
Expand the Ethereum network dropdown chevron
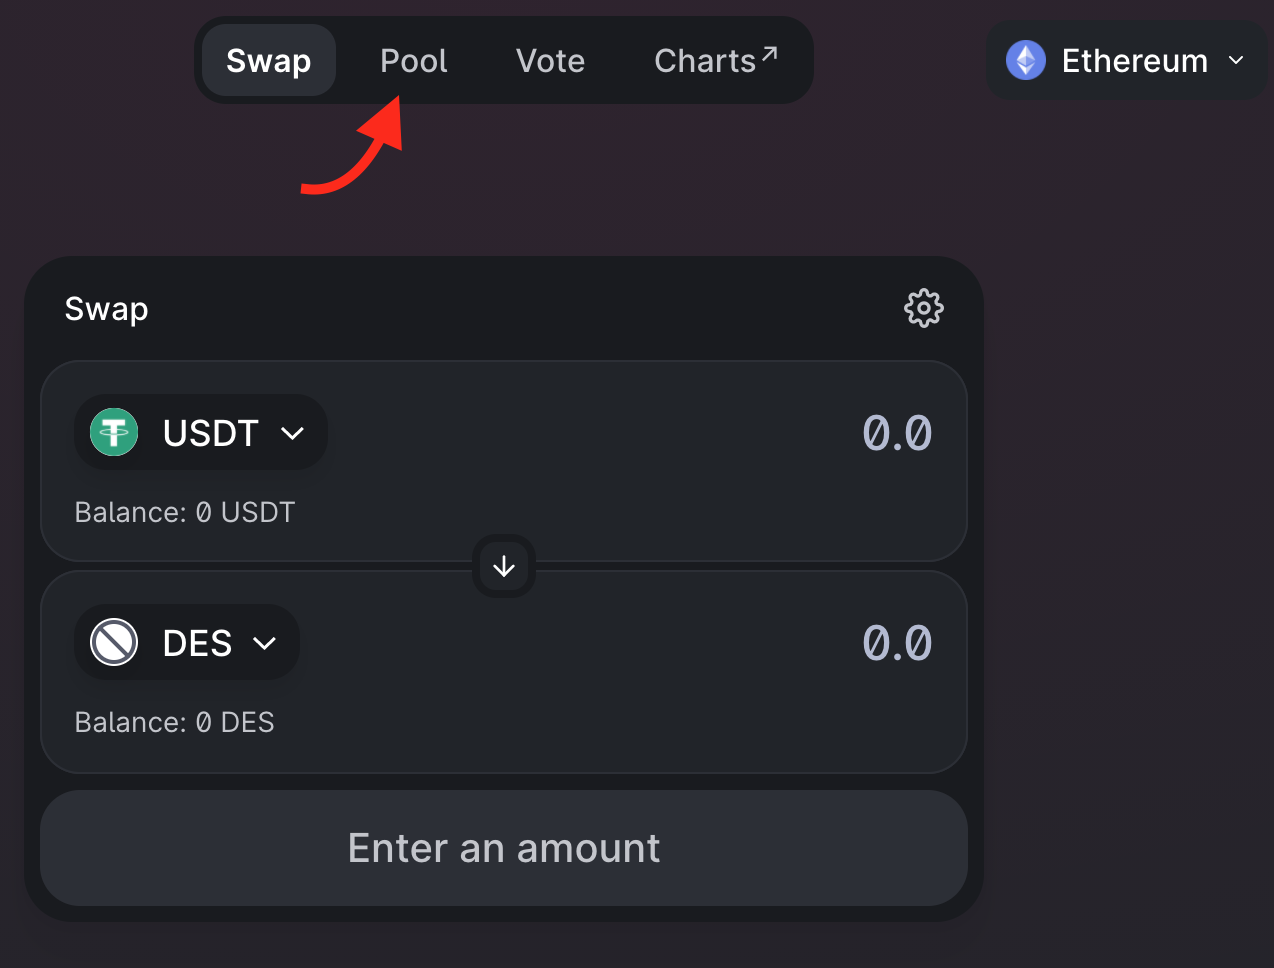click(1236, 60)
